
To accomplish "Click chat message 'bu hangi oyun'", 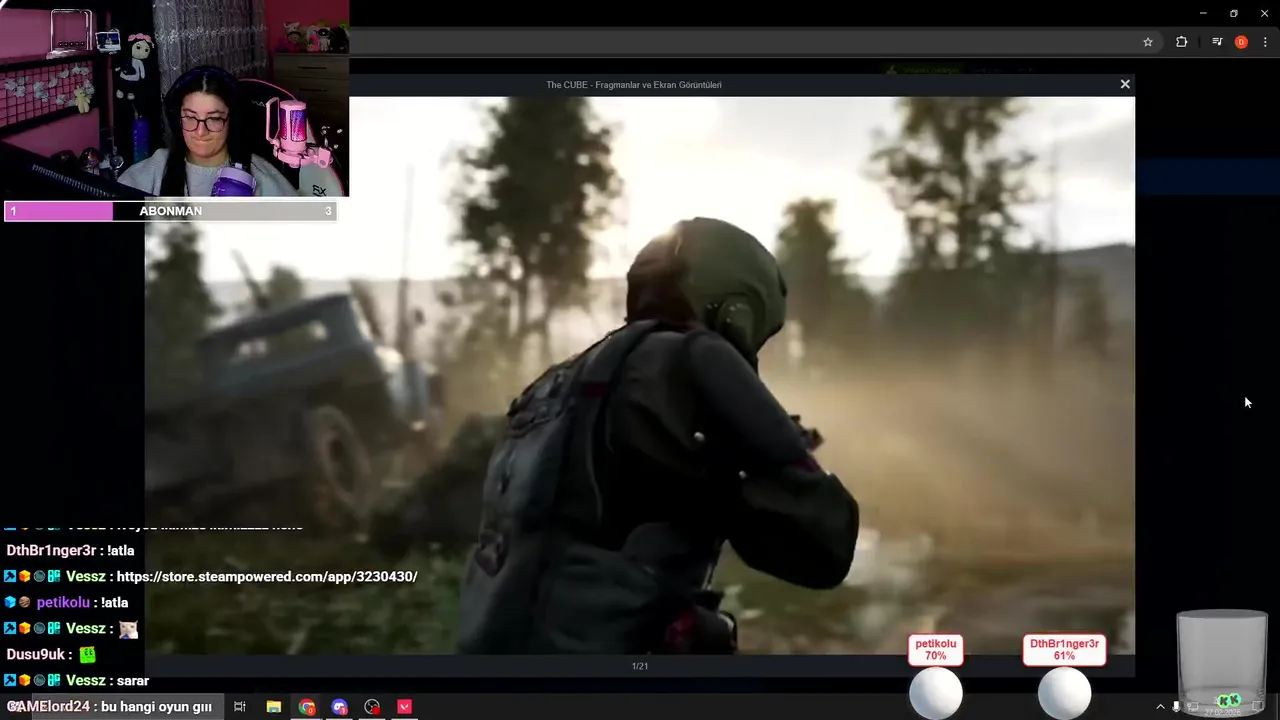I will pyautogui.click(x=157, y=706).
